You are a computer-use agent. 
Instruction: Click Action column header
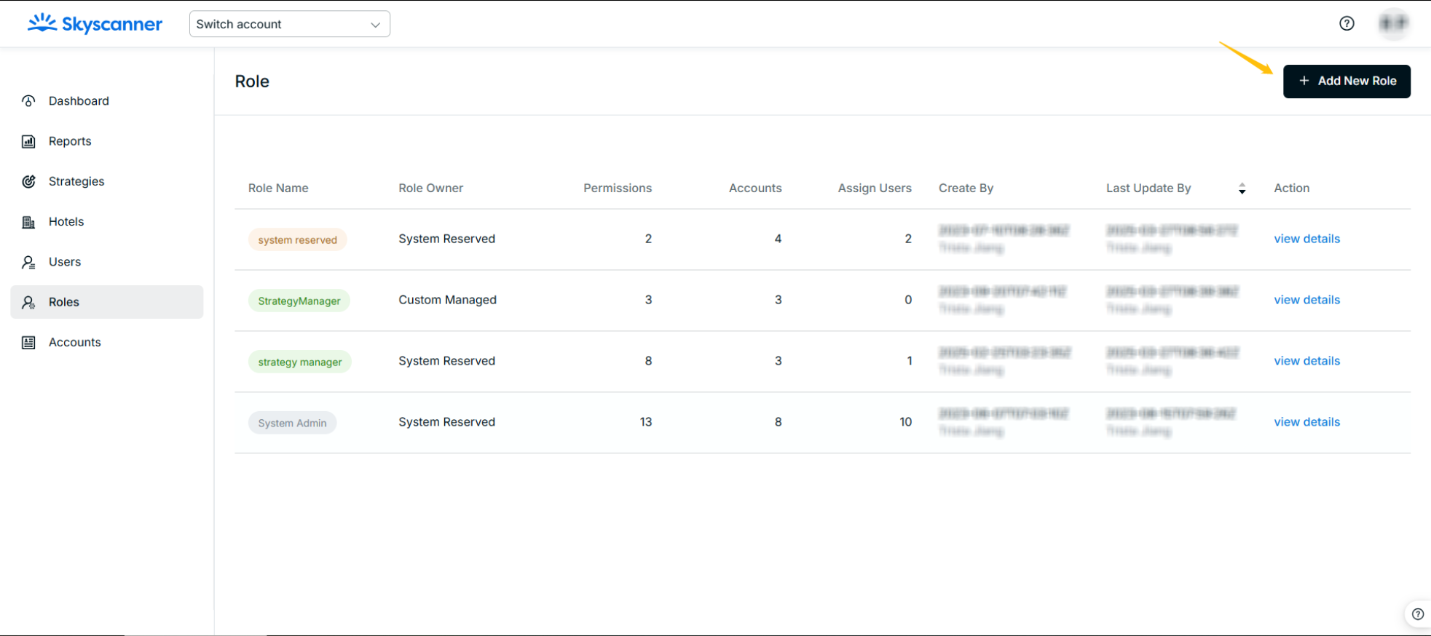pyautogui.click(x=1292, y=188)
